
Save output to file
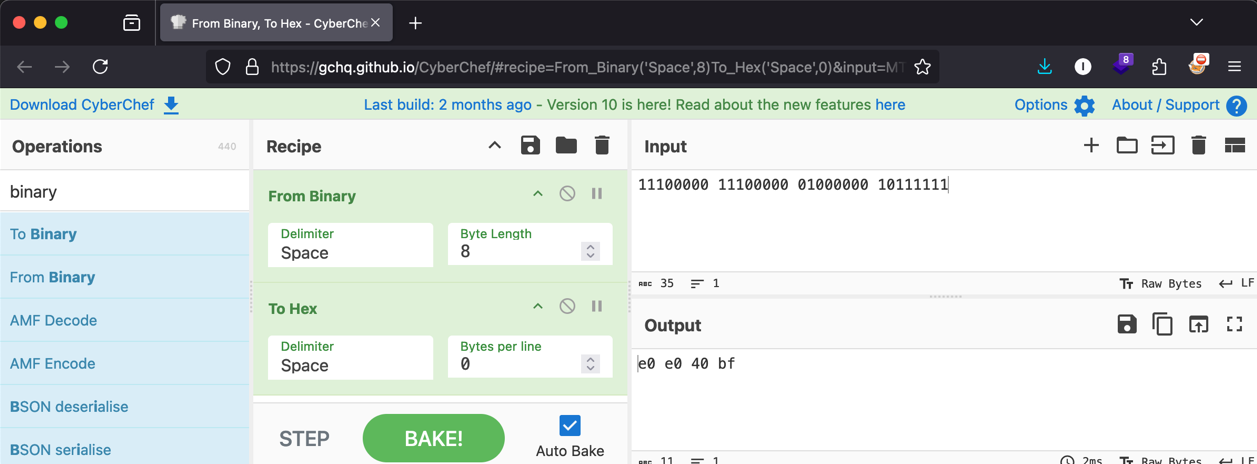[x=1127, y=324]
